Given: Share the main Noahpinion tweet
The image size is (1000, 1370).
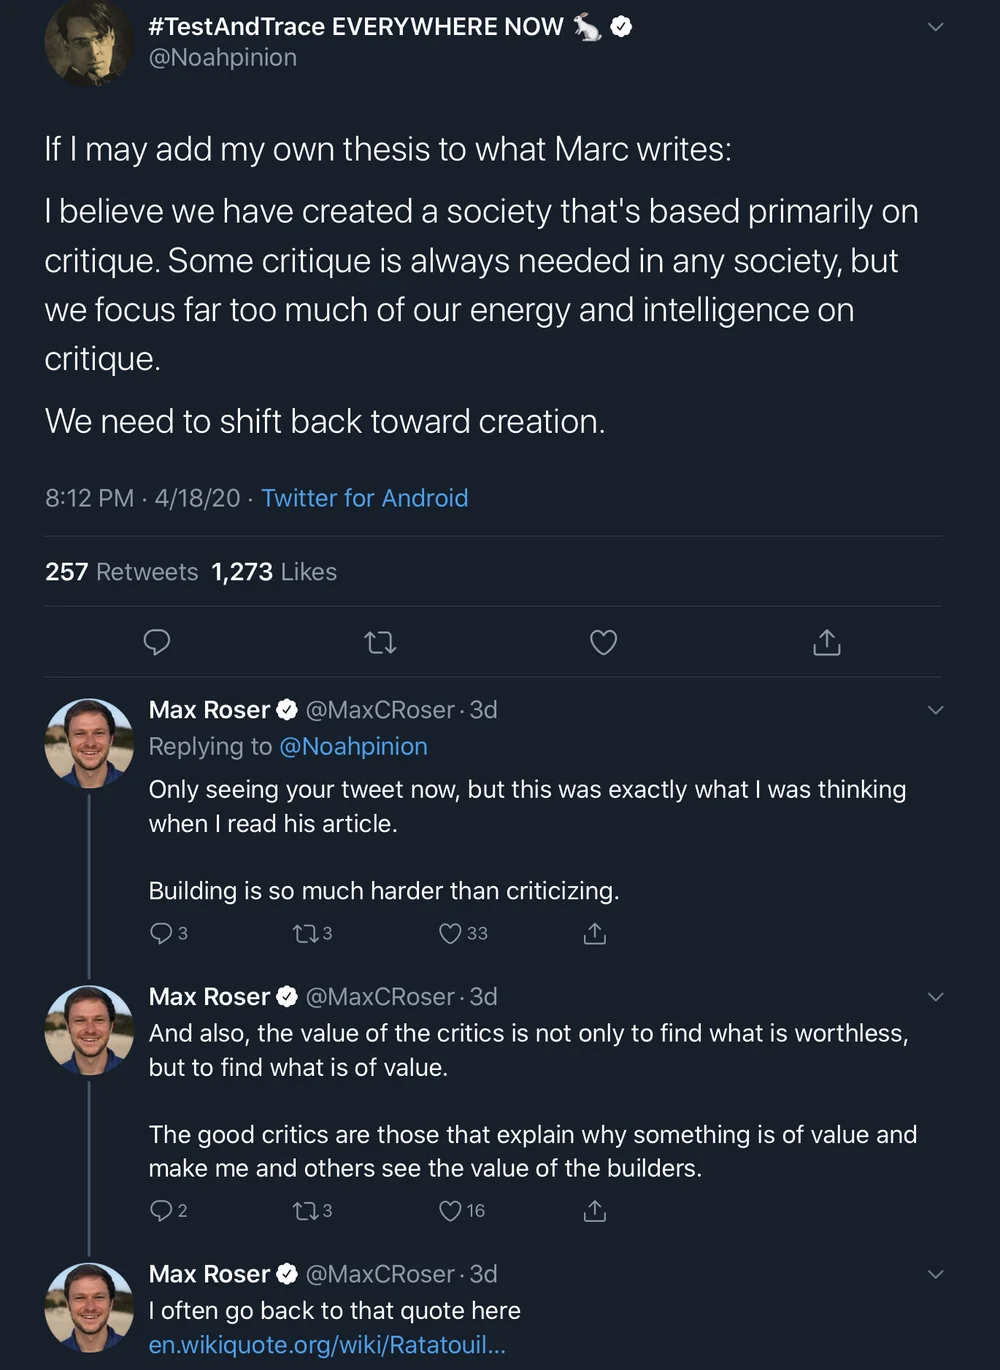Looking at the screenshot, I should [x=826, y=642].
